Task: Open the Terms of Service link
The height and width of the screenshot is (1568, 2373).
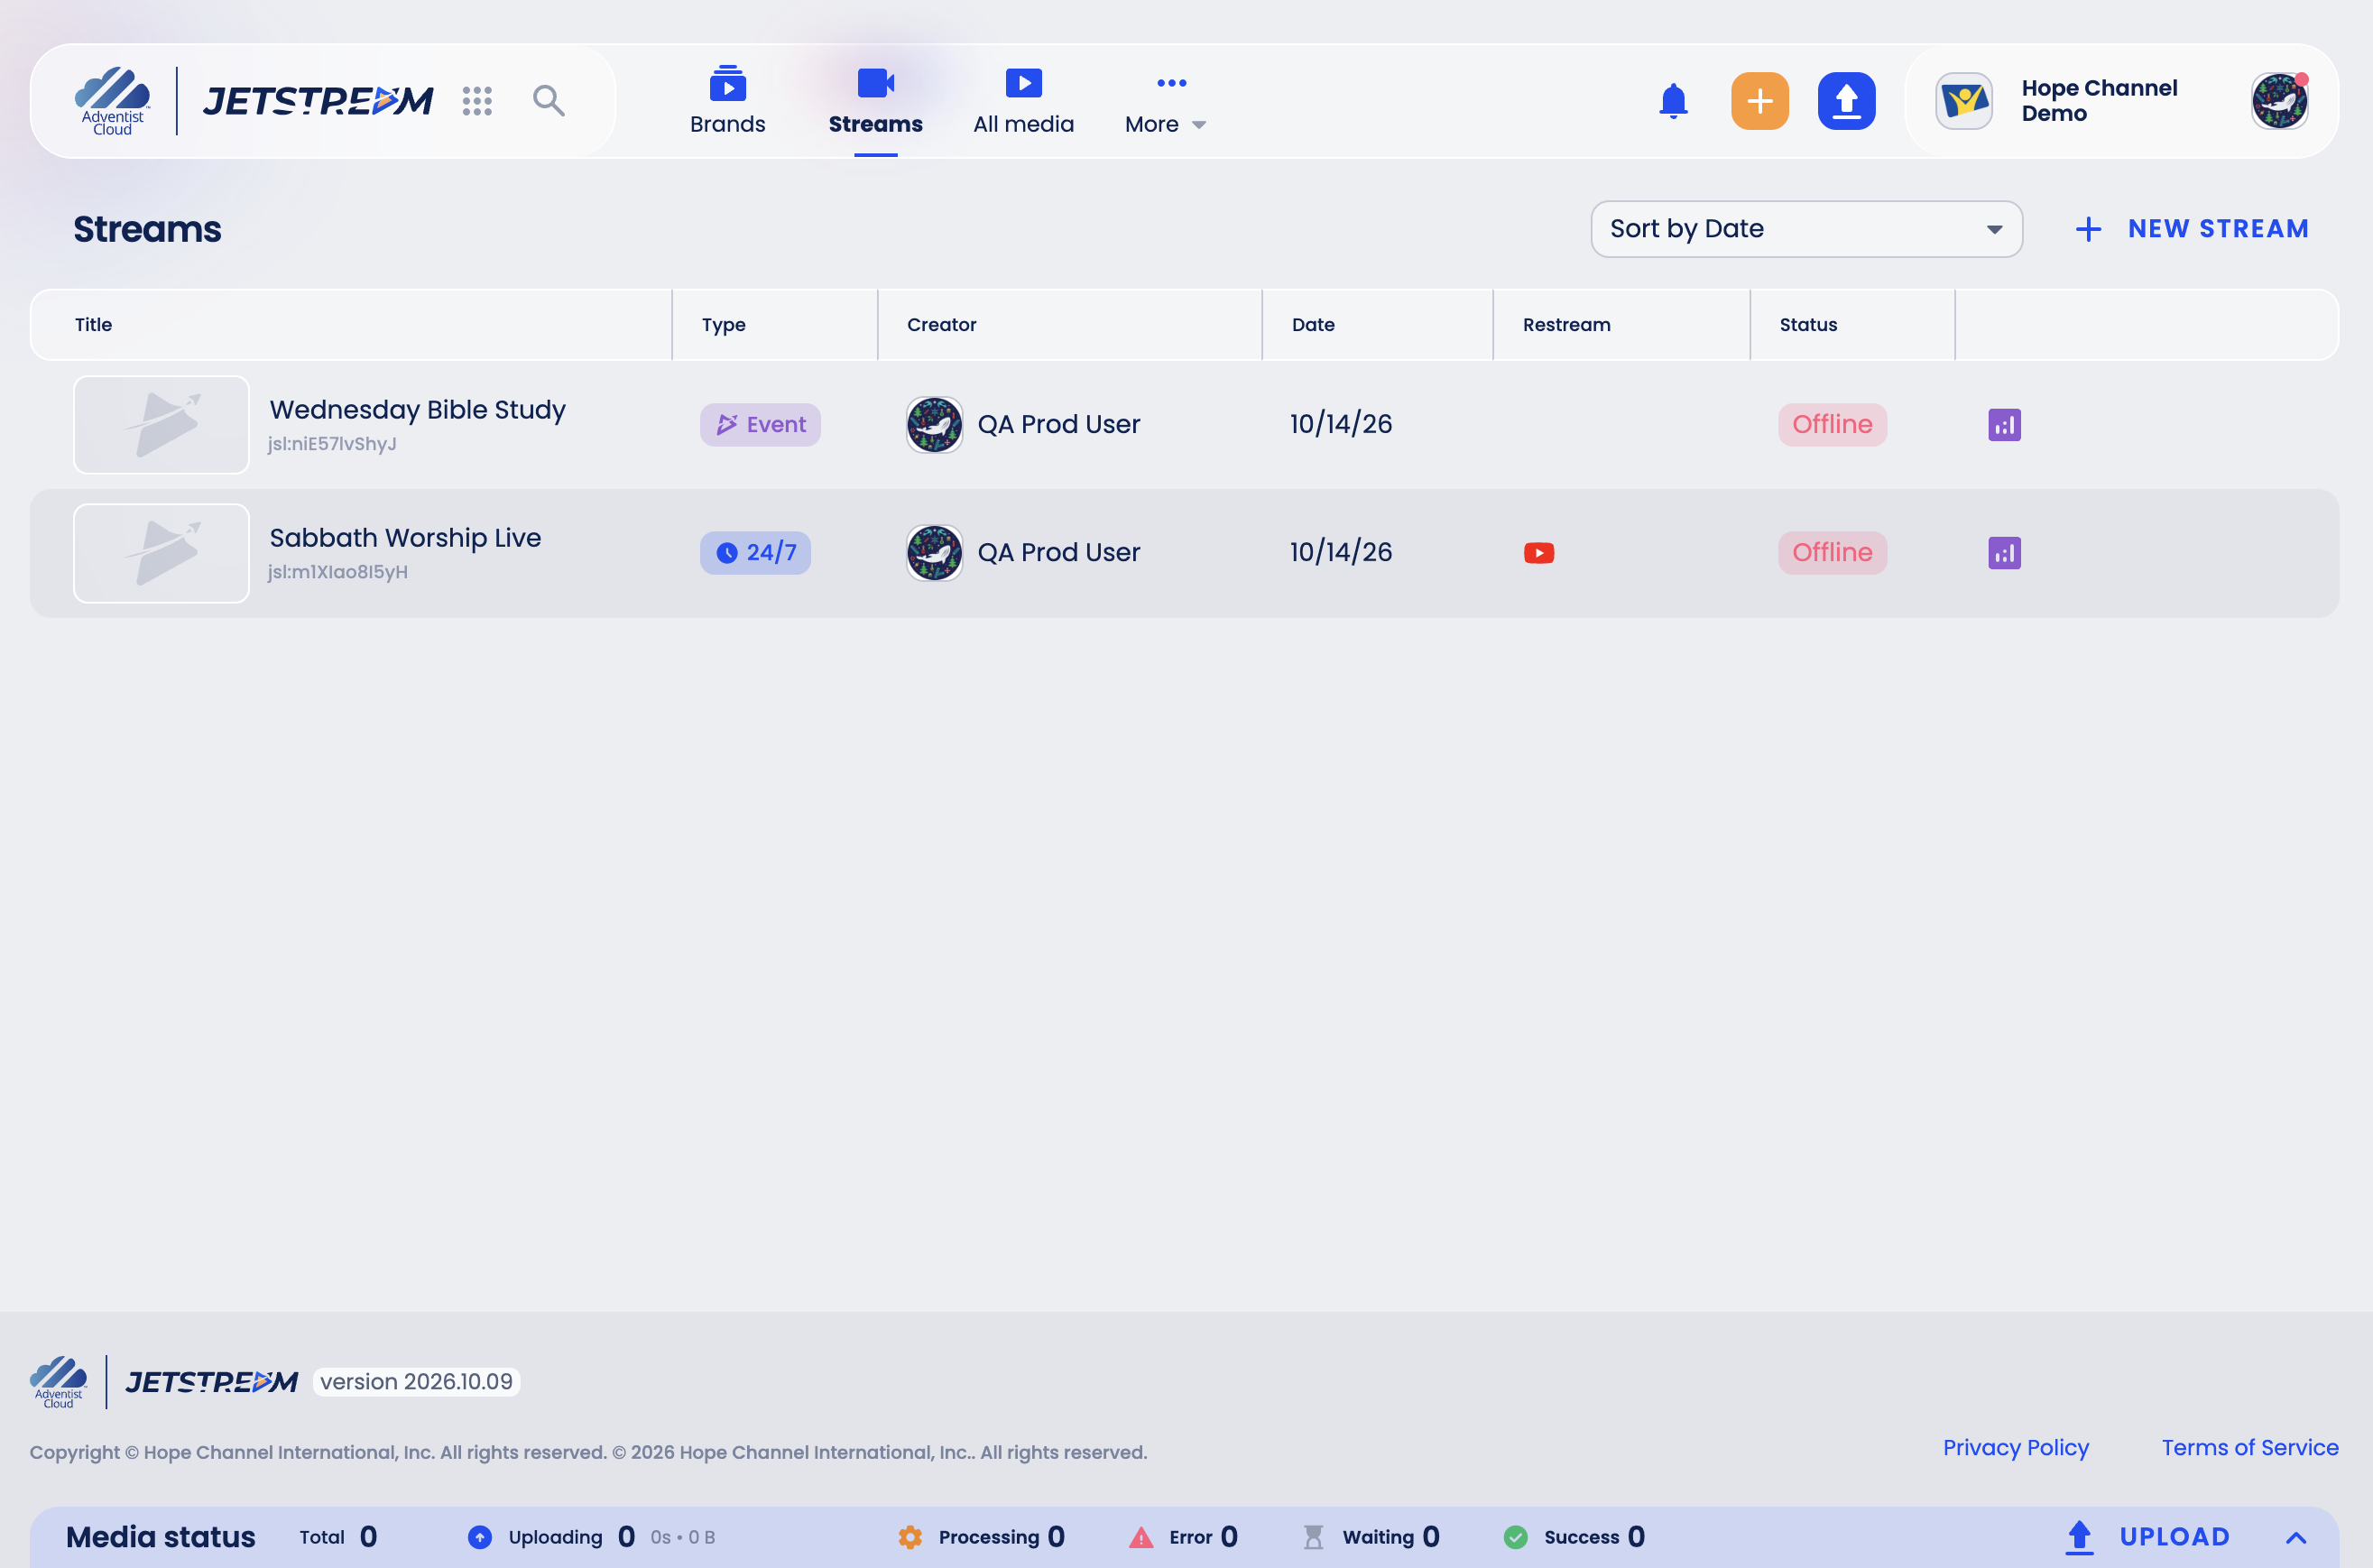Action: pos(2249,1447)
